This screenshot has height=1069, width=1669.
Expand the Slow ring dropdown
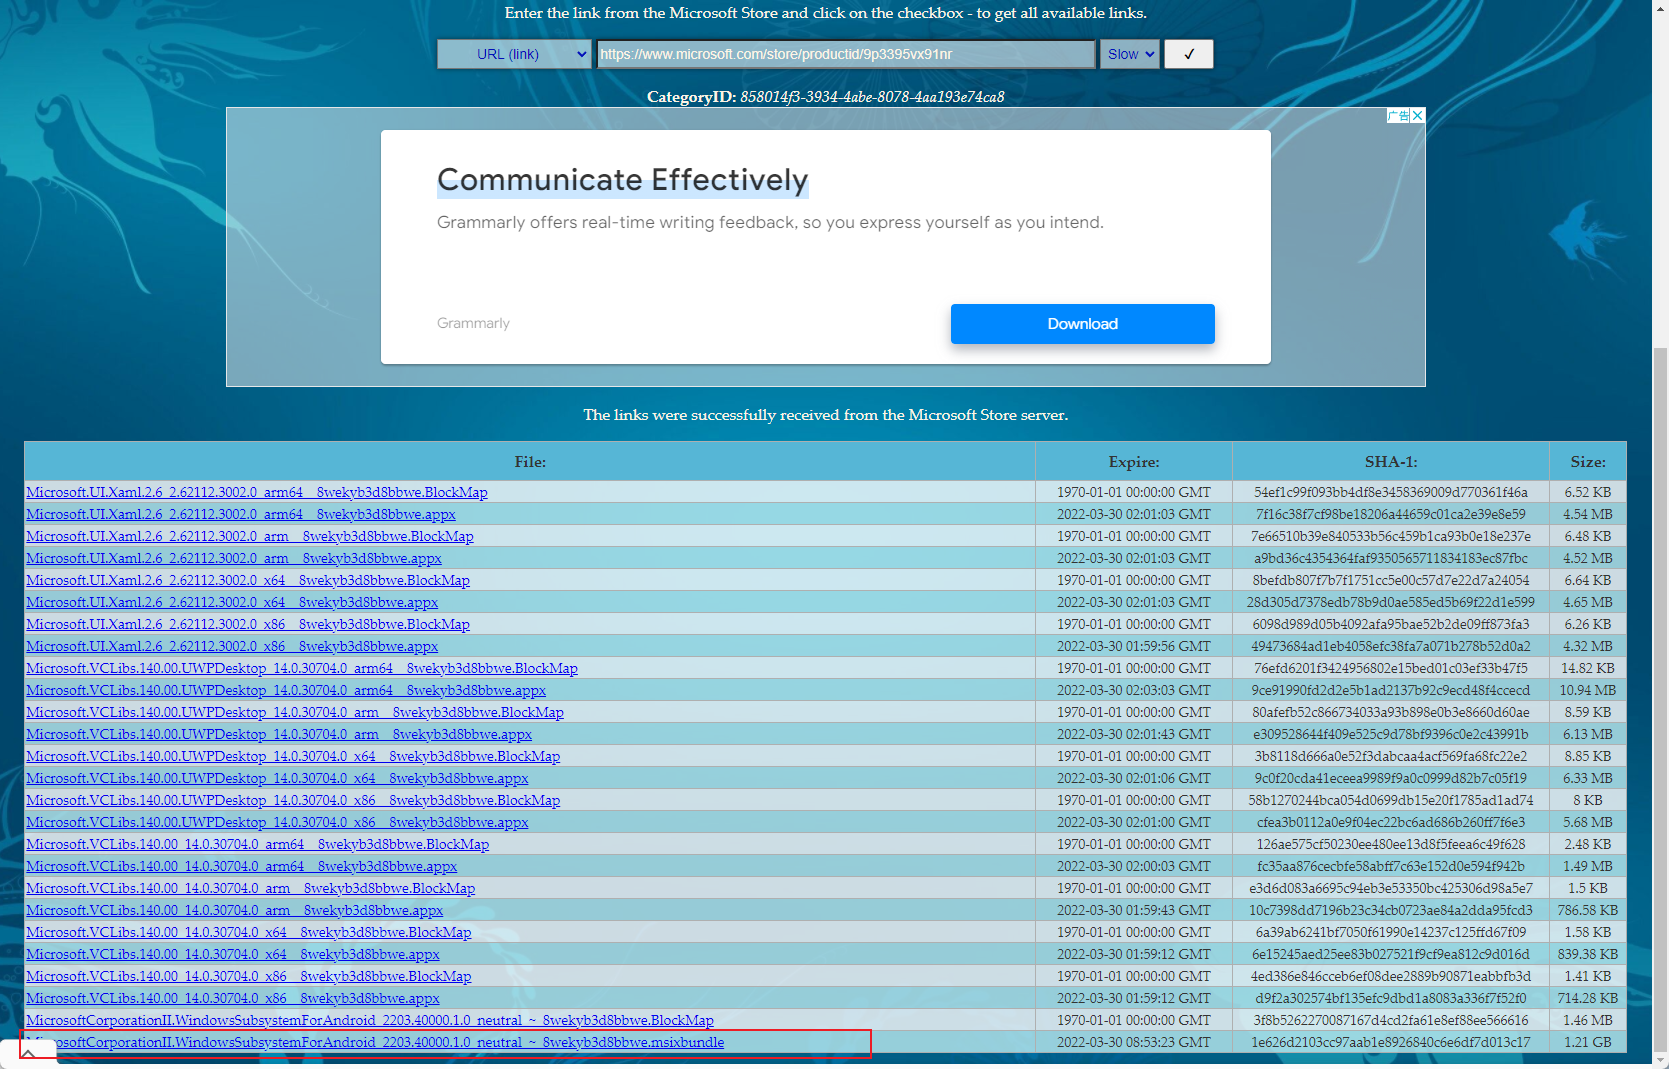(1129, 54)
